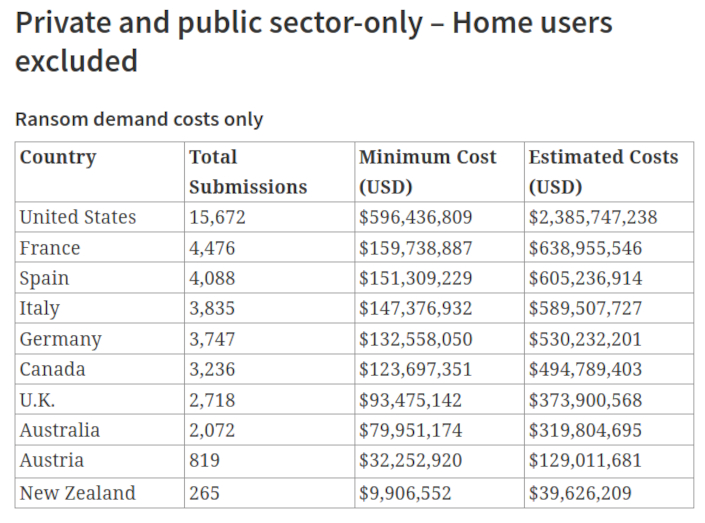Click the Total Submissions column header
Viewport: 705px width, 523px height.
tap(248, 172)
